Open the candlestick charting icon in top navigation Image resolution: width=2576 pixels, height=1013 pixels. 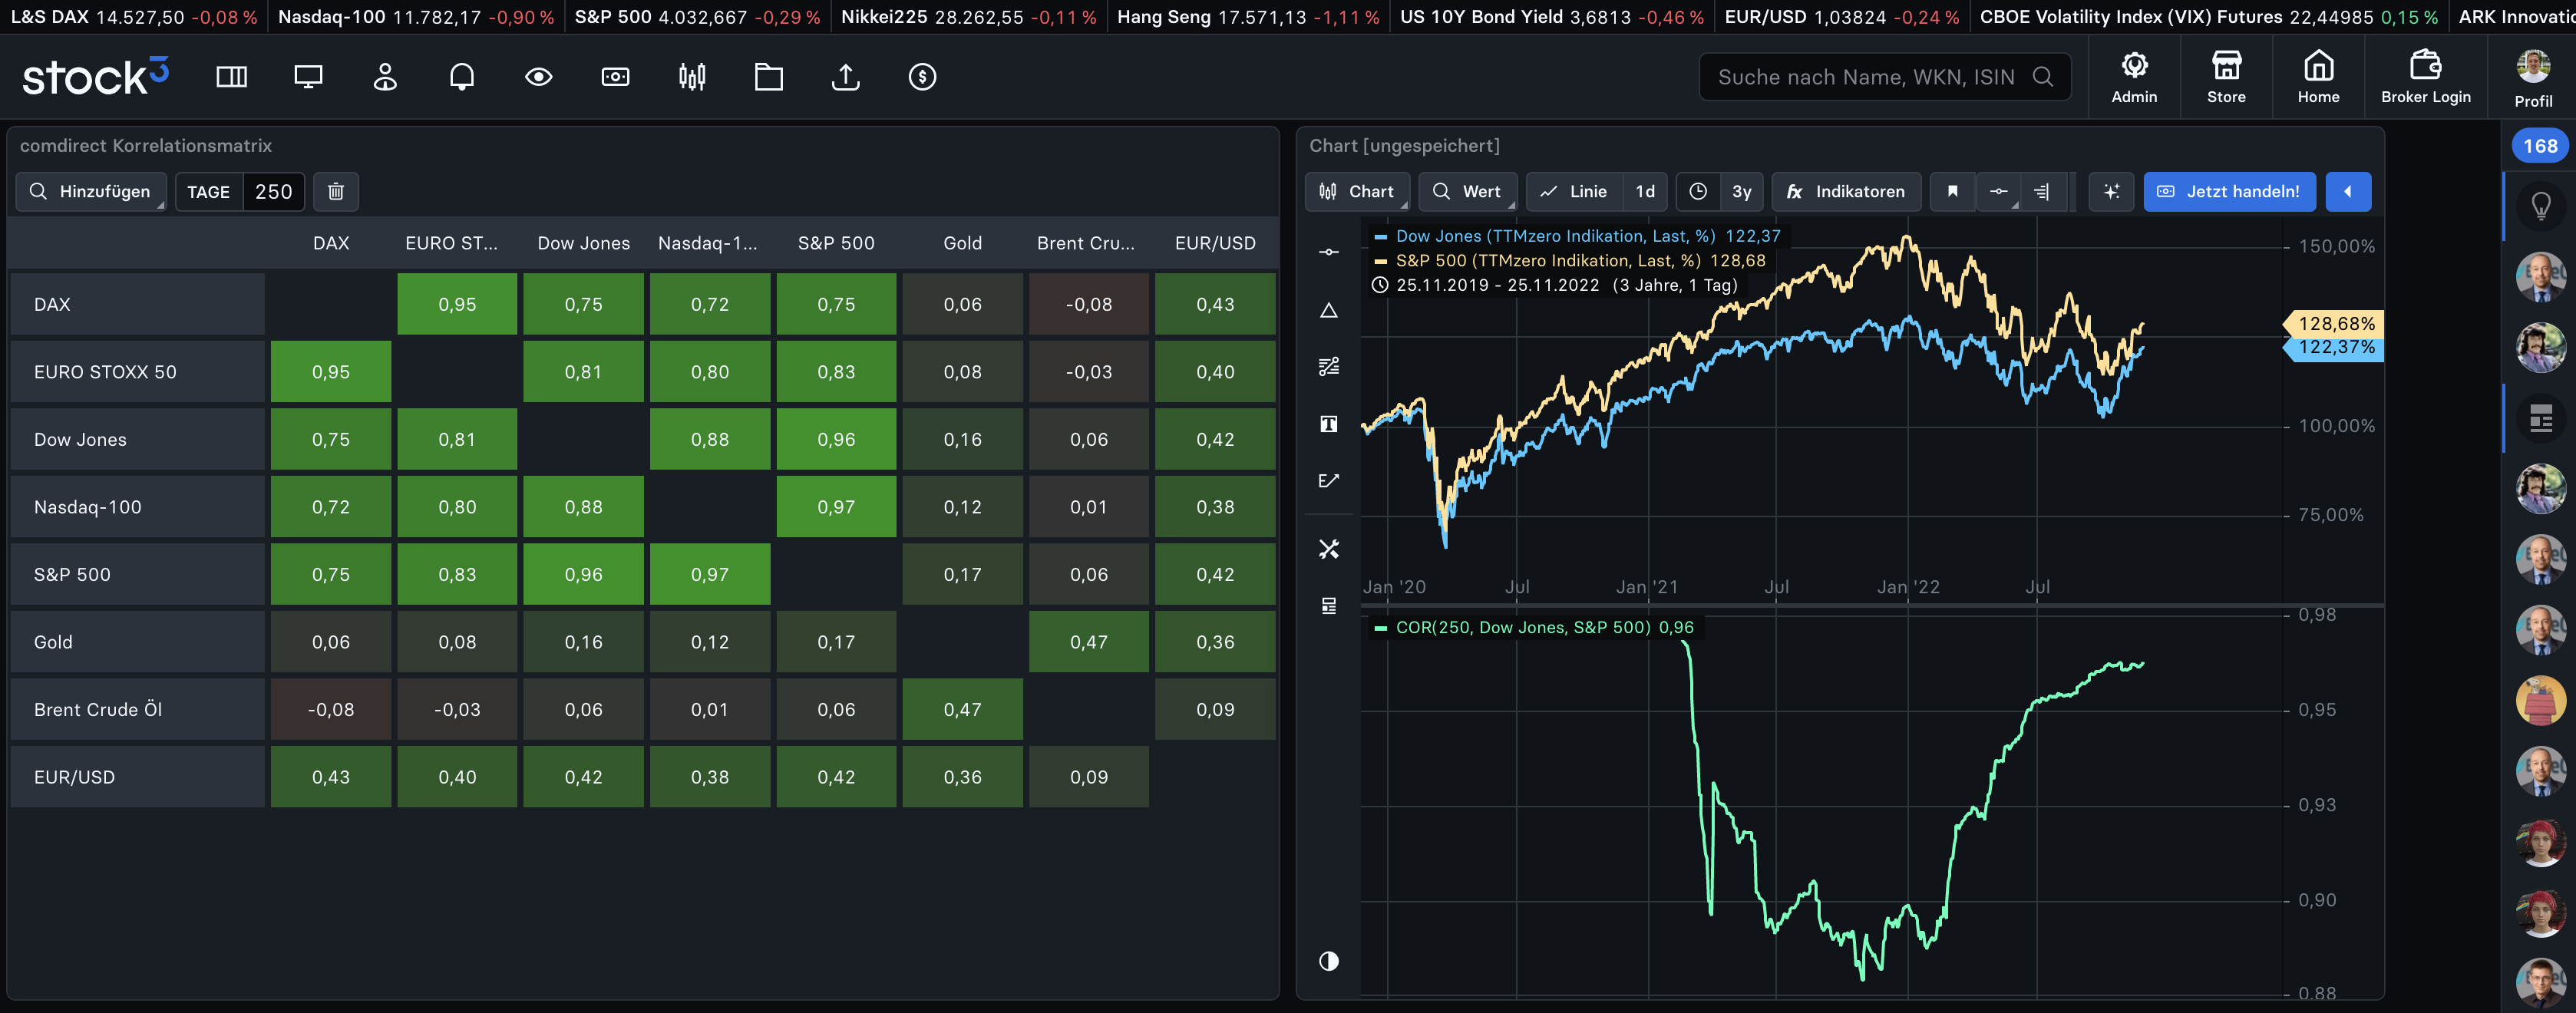(x=692, y=77)
